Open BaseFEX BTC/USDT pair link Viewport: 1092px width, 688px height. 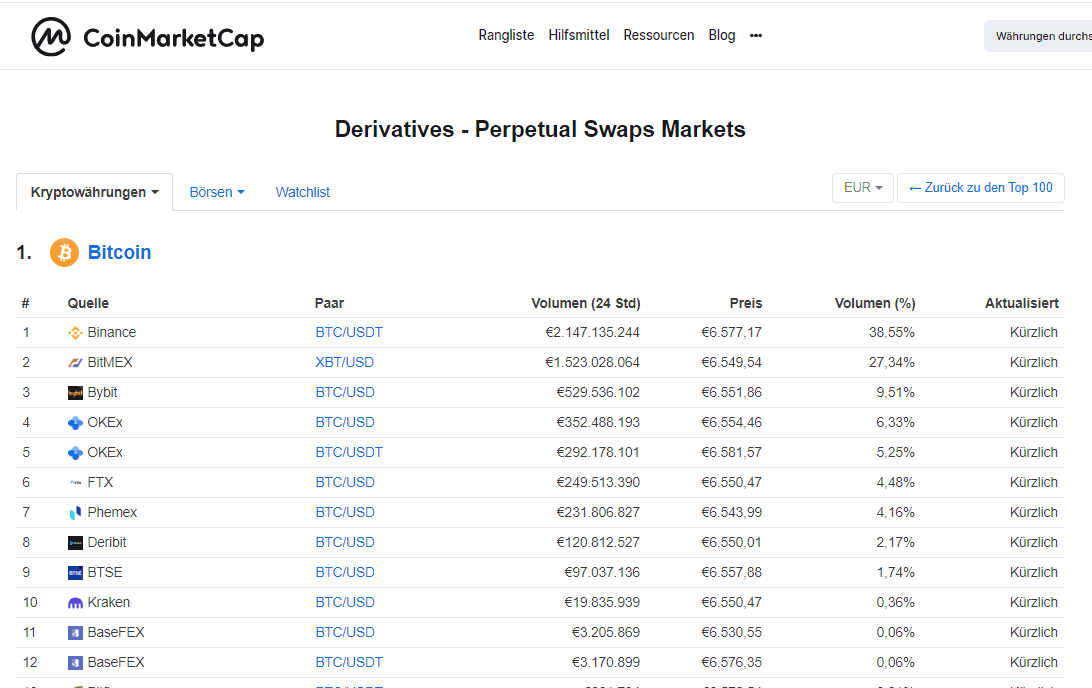pos(349,662)
